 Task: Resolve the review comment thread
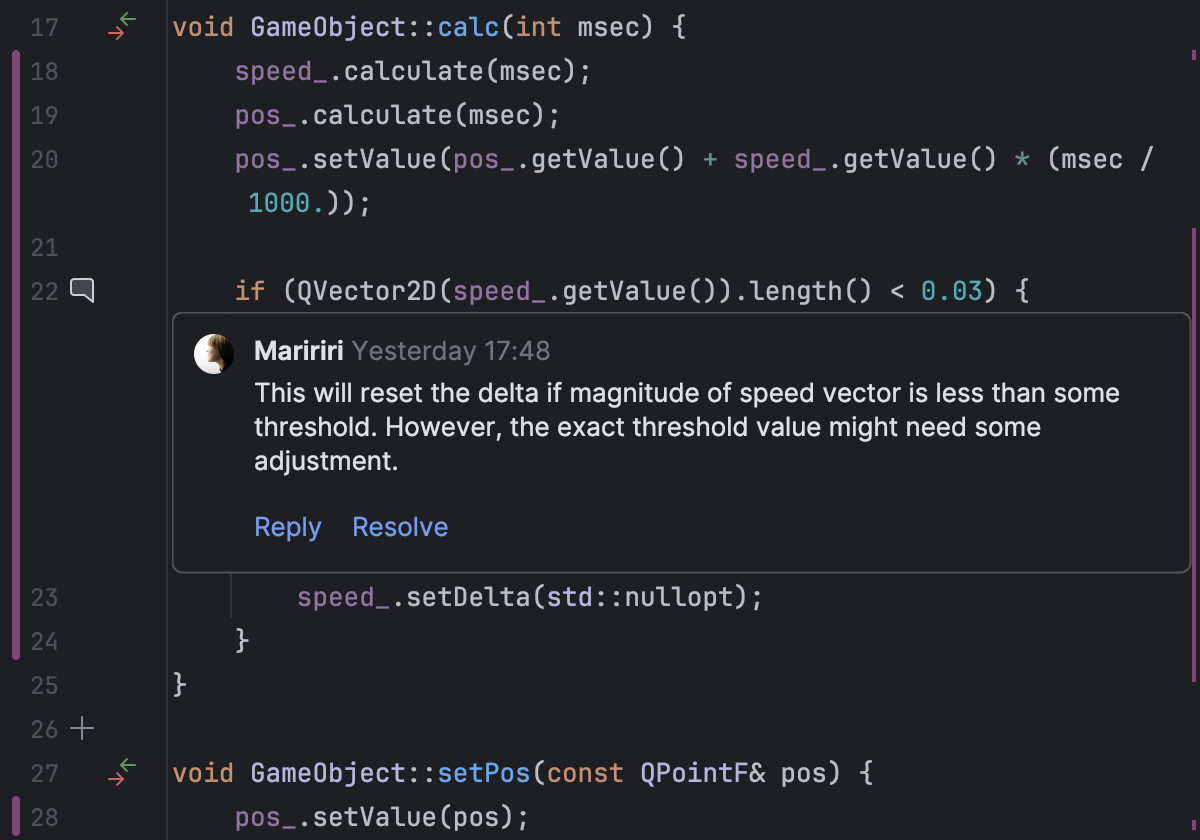(x=400, y=527)
